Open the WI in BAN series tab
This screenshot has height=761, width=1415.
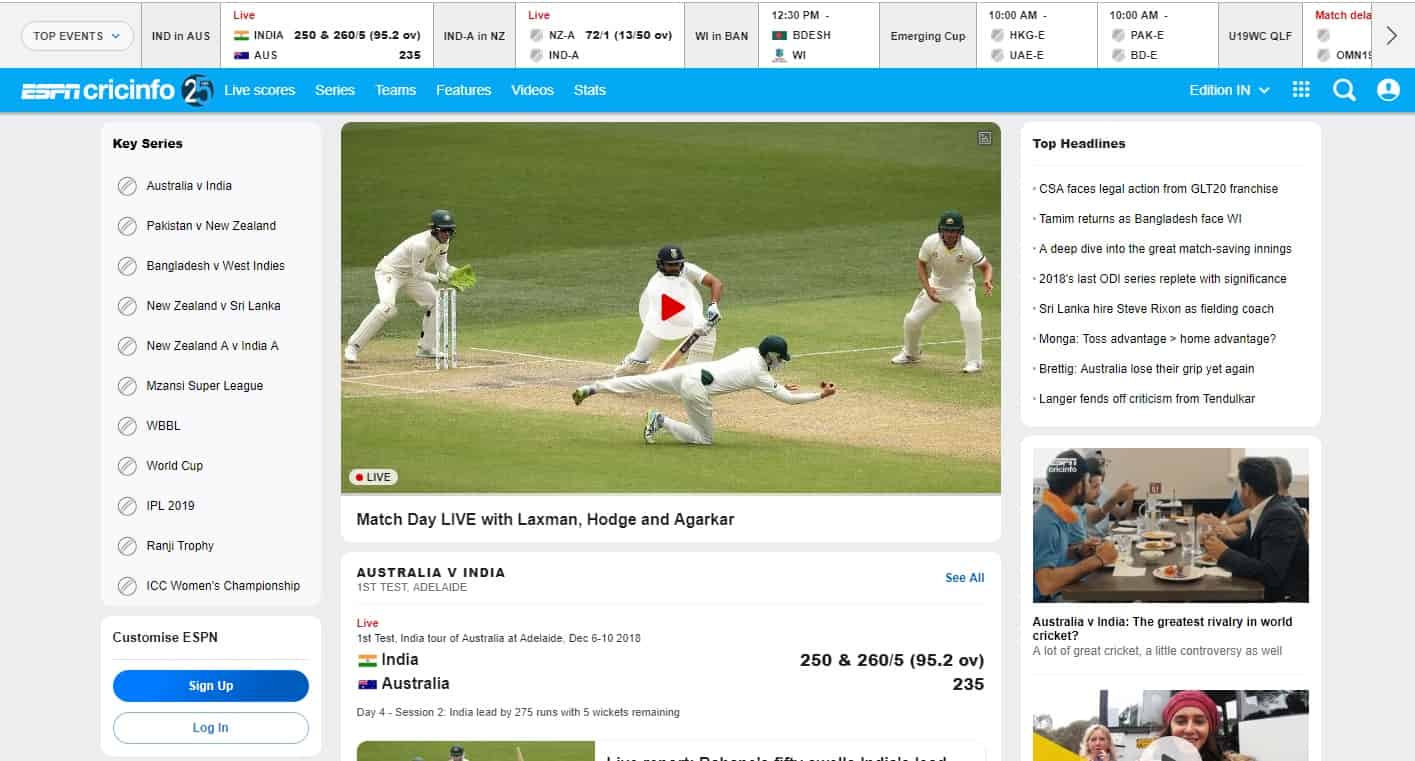pos(722,36)
